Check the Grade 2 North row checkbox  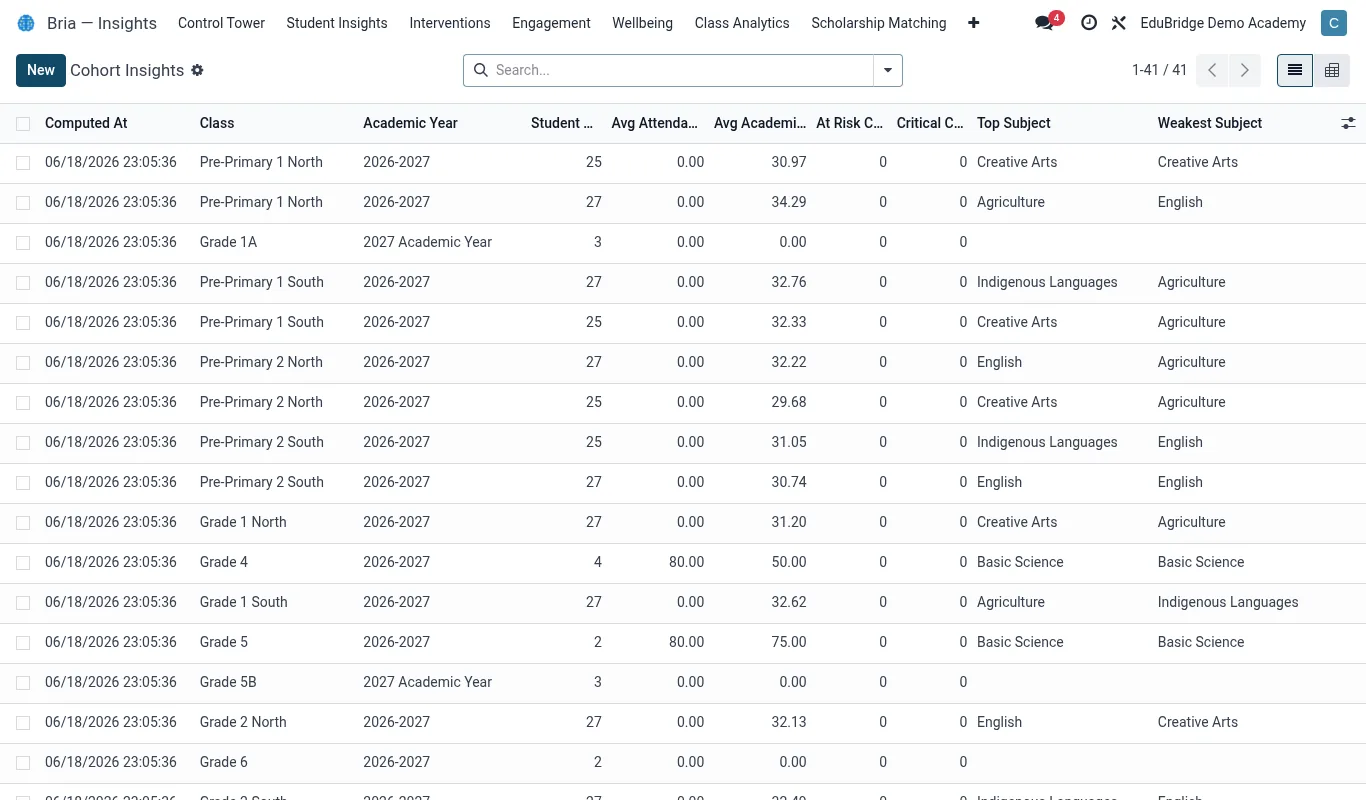[x=23, y=723]
